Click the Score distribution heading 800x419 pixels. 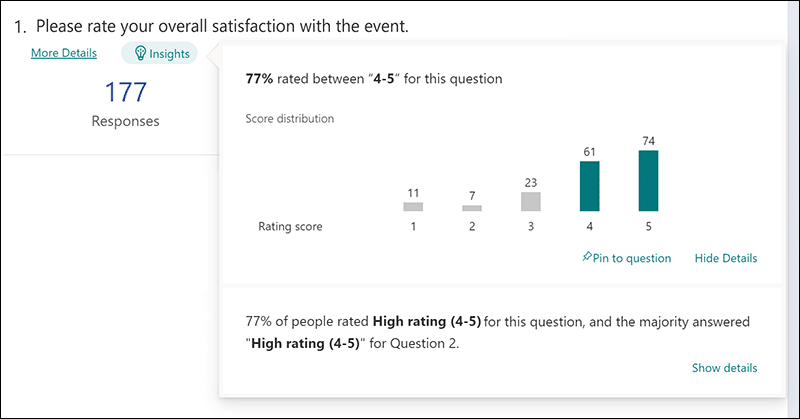click(x=290, y=118)
